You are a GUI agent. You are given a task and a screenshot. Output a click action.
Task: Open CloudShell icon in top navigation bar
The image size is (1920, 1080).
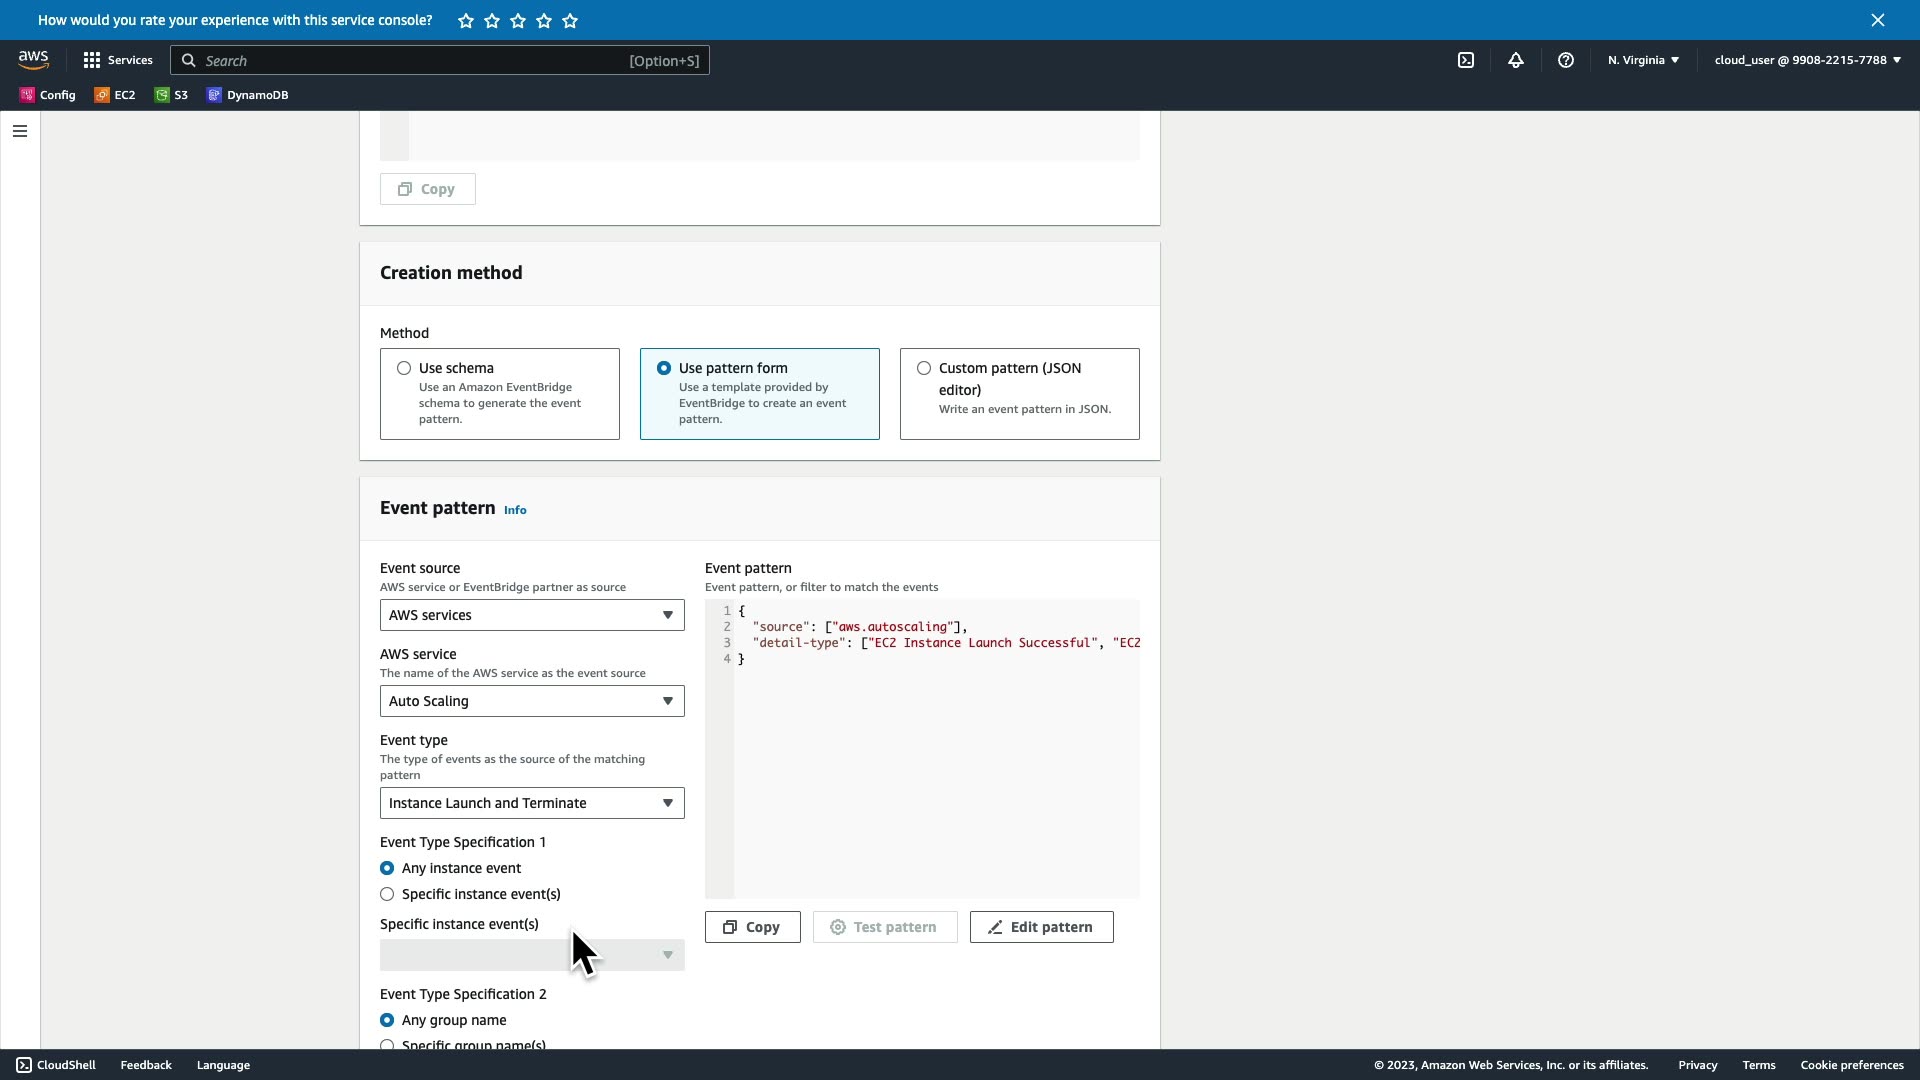coord(1465,60)
